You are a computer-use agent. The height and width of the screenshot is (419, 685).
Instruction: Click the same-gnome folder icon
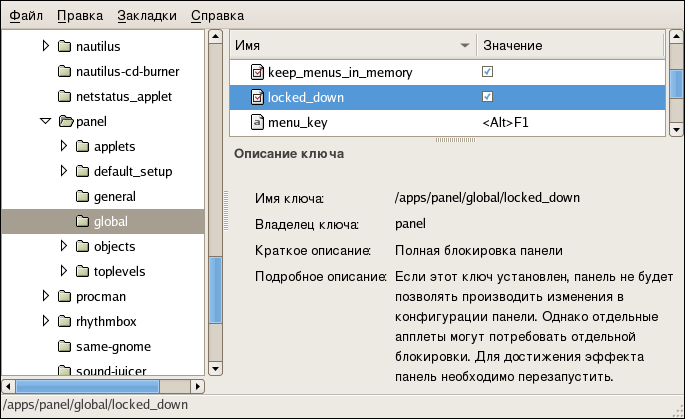(65, 346)
